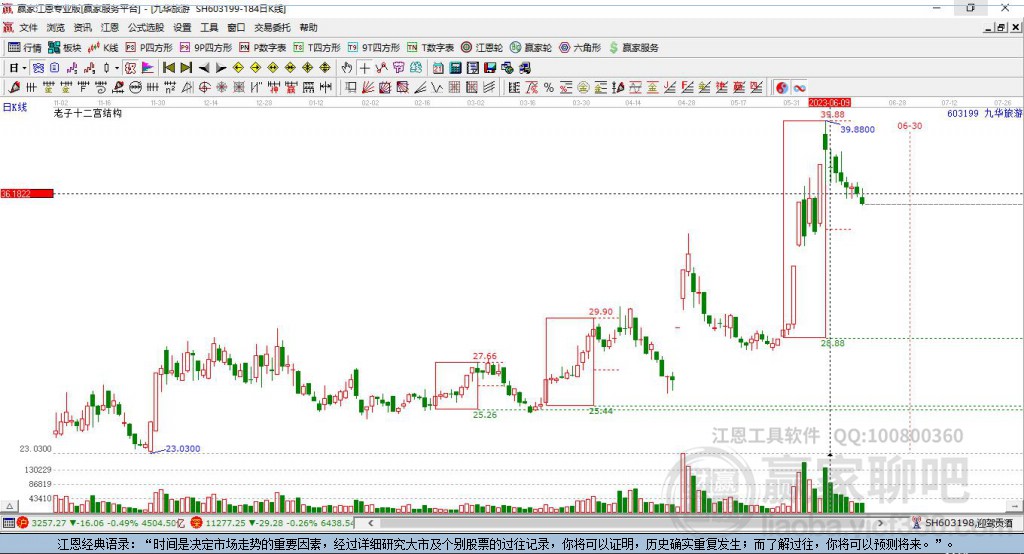Jump to last bar icon
The width and height of the screenshot is (1024, 554).
186,68
